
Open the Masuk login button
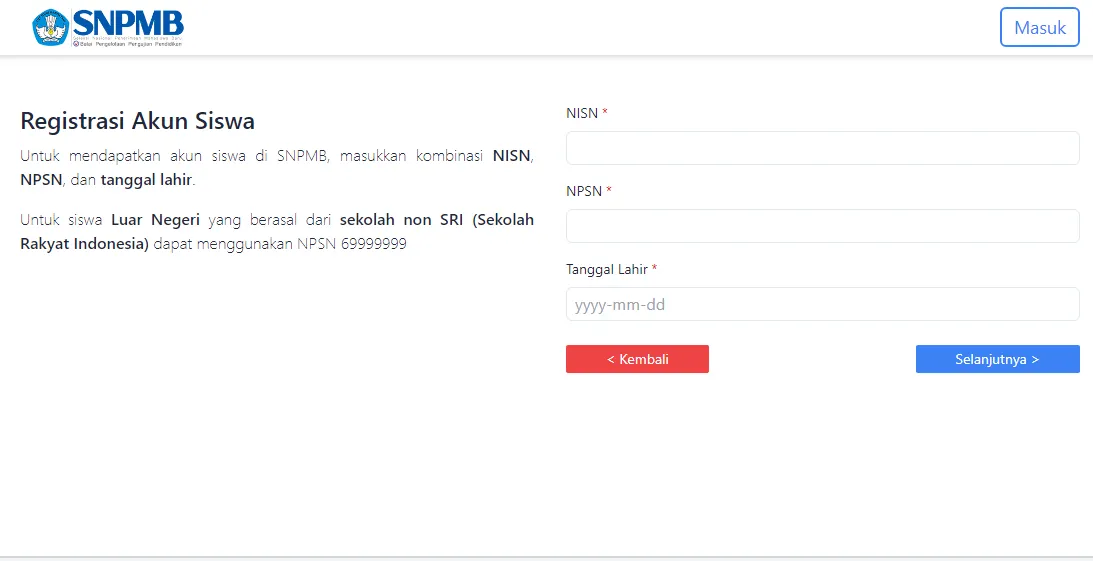pyautogui.click(x=1039, y=27)
